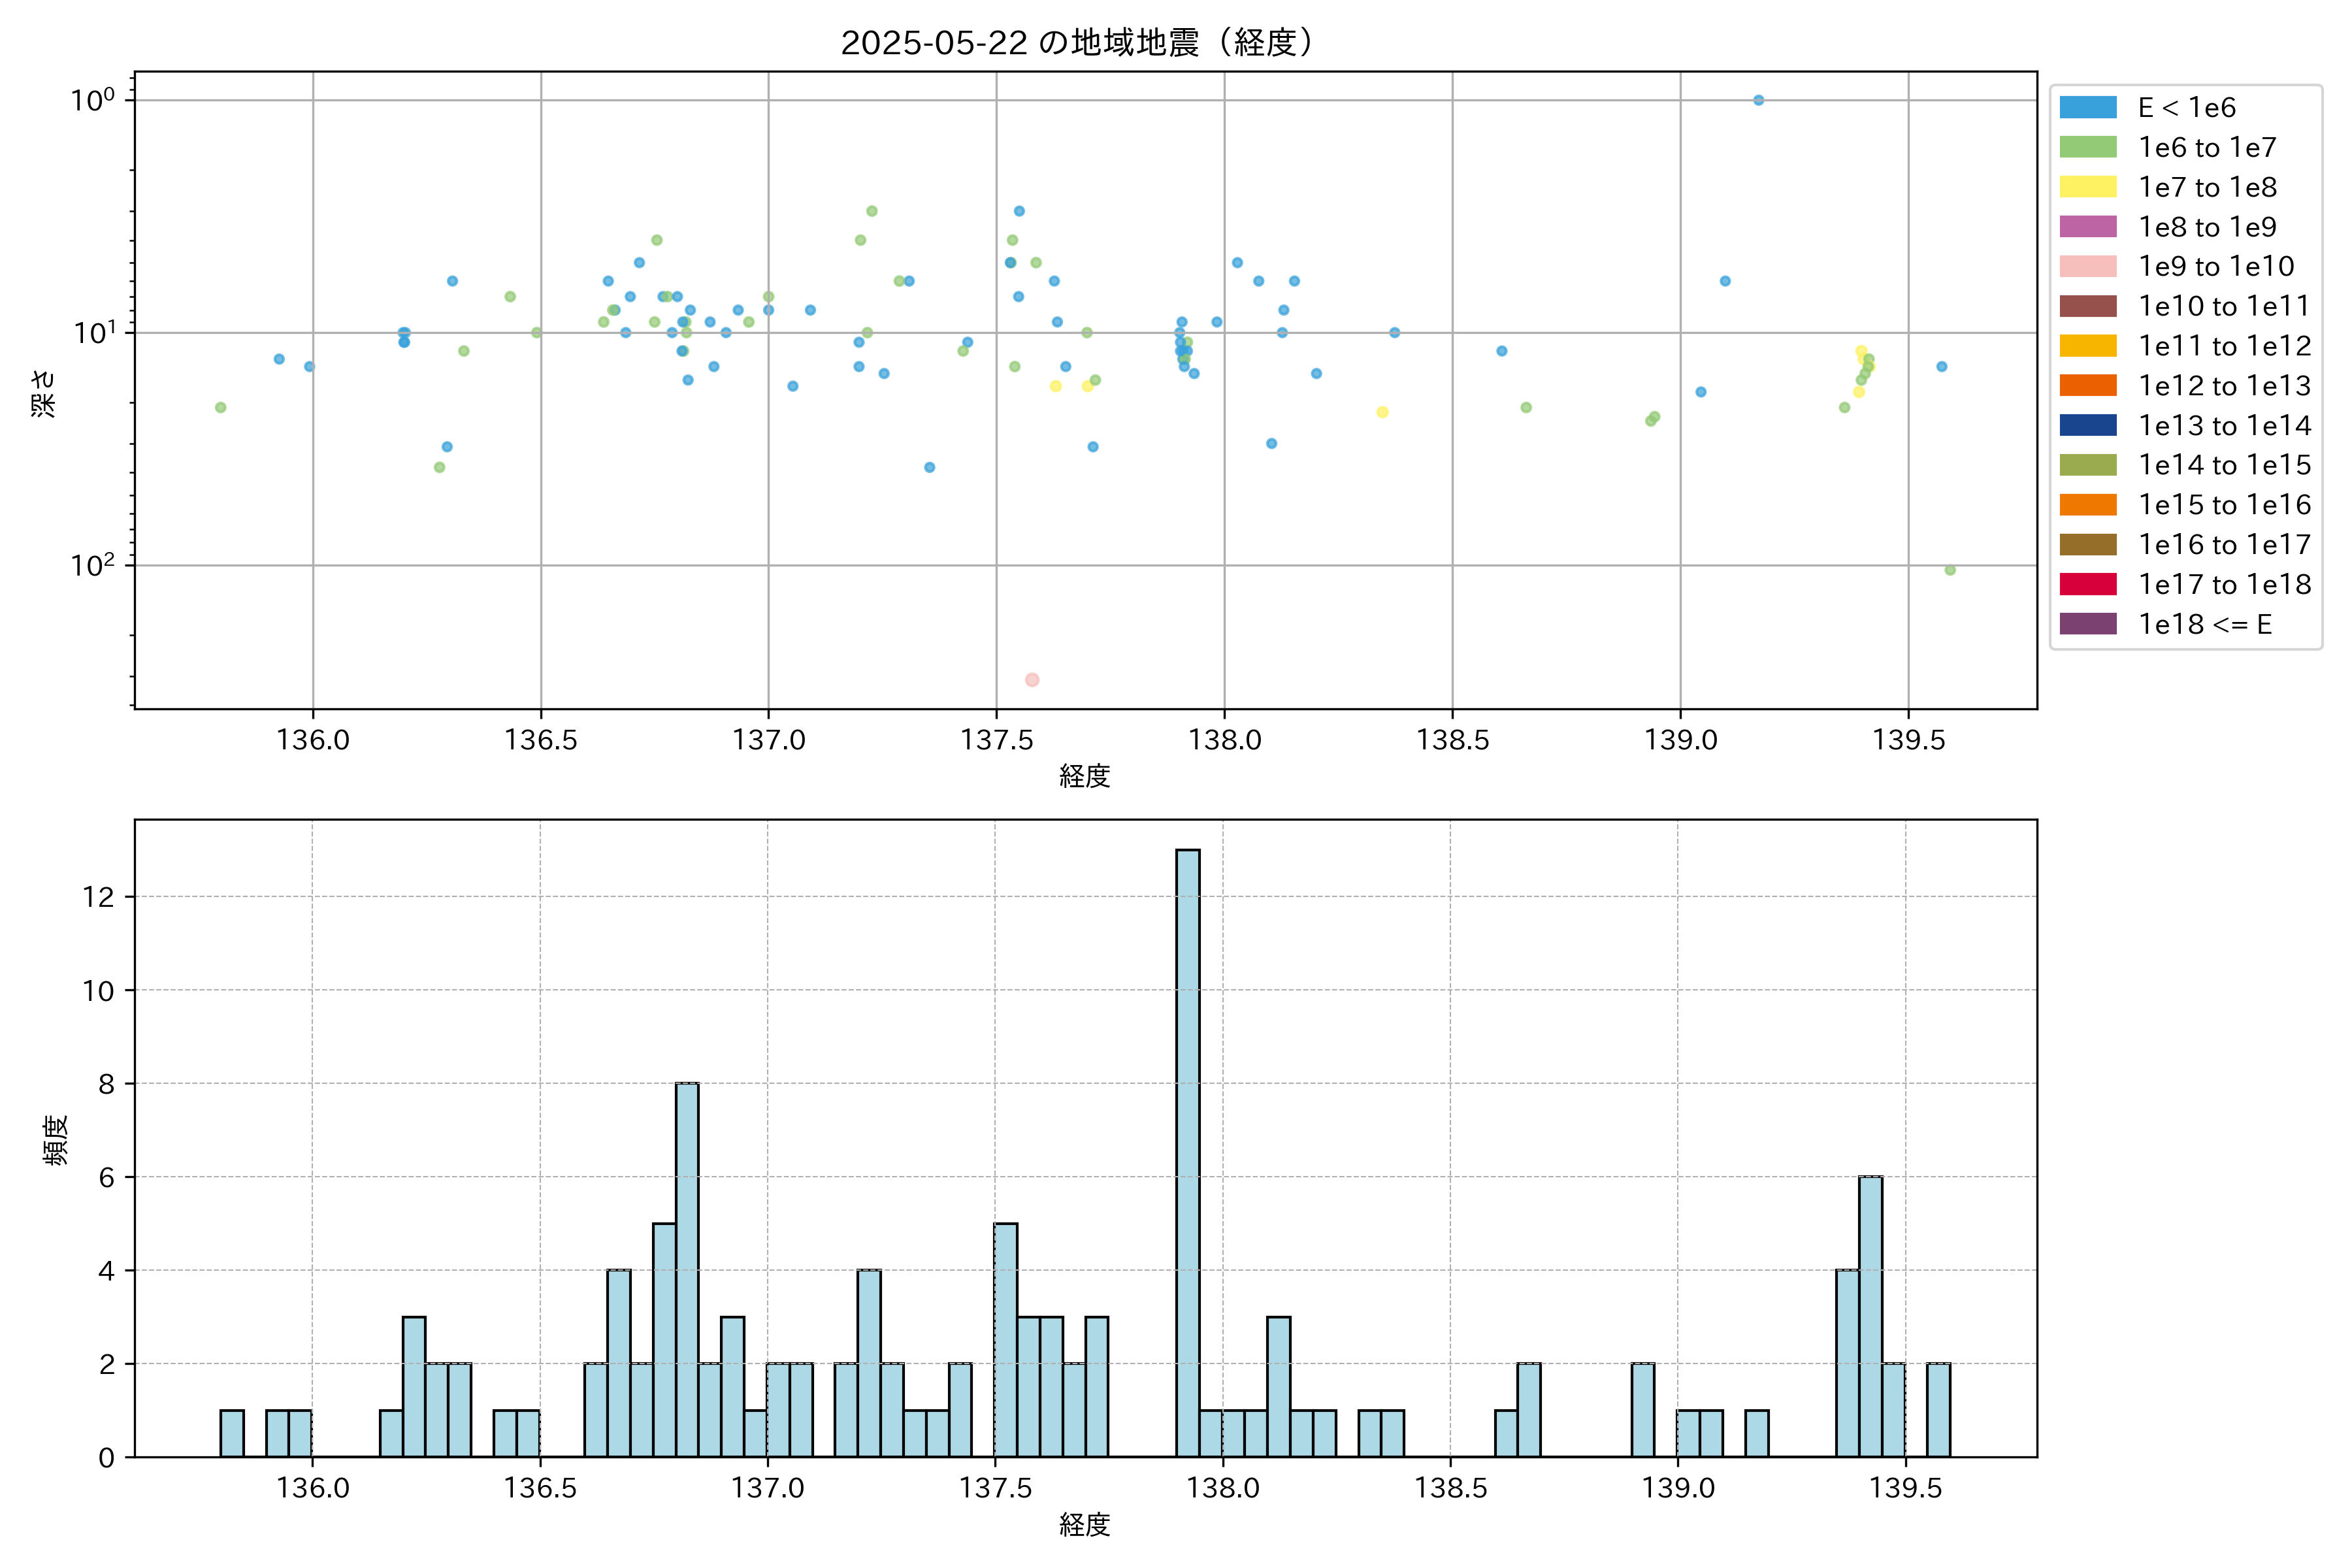Click the green point near depth 100
Viewport: 2352px width, 1568px height.
coord(1949,570)
